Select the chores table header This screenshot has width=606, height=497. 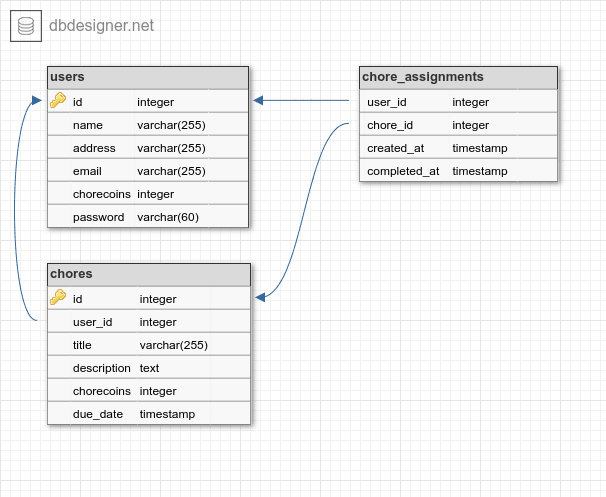coord(149,274)
